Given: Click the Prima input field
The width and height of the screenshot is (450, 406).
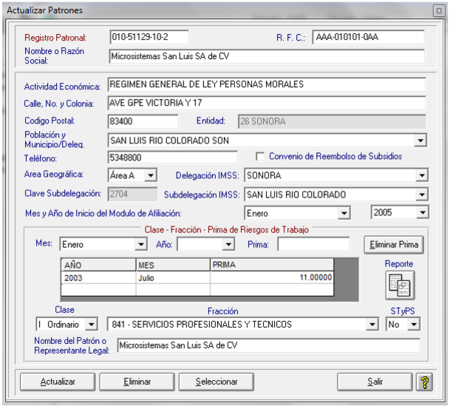Looking at the screenshot, I should click(313, 244).
